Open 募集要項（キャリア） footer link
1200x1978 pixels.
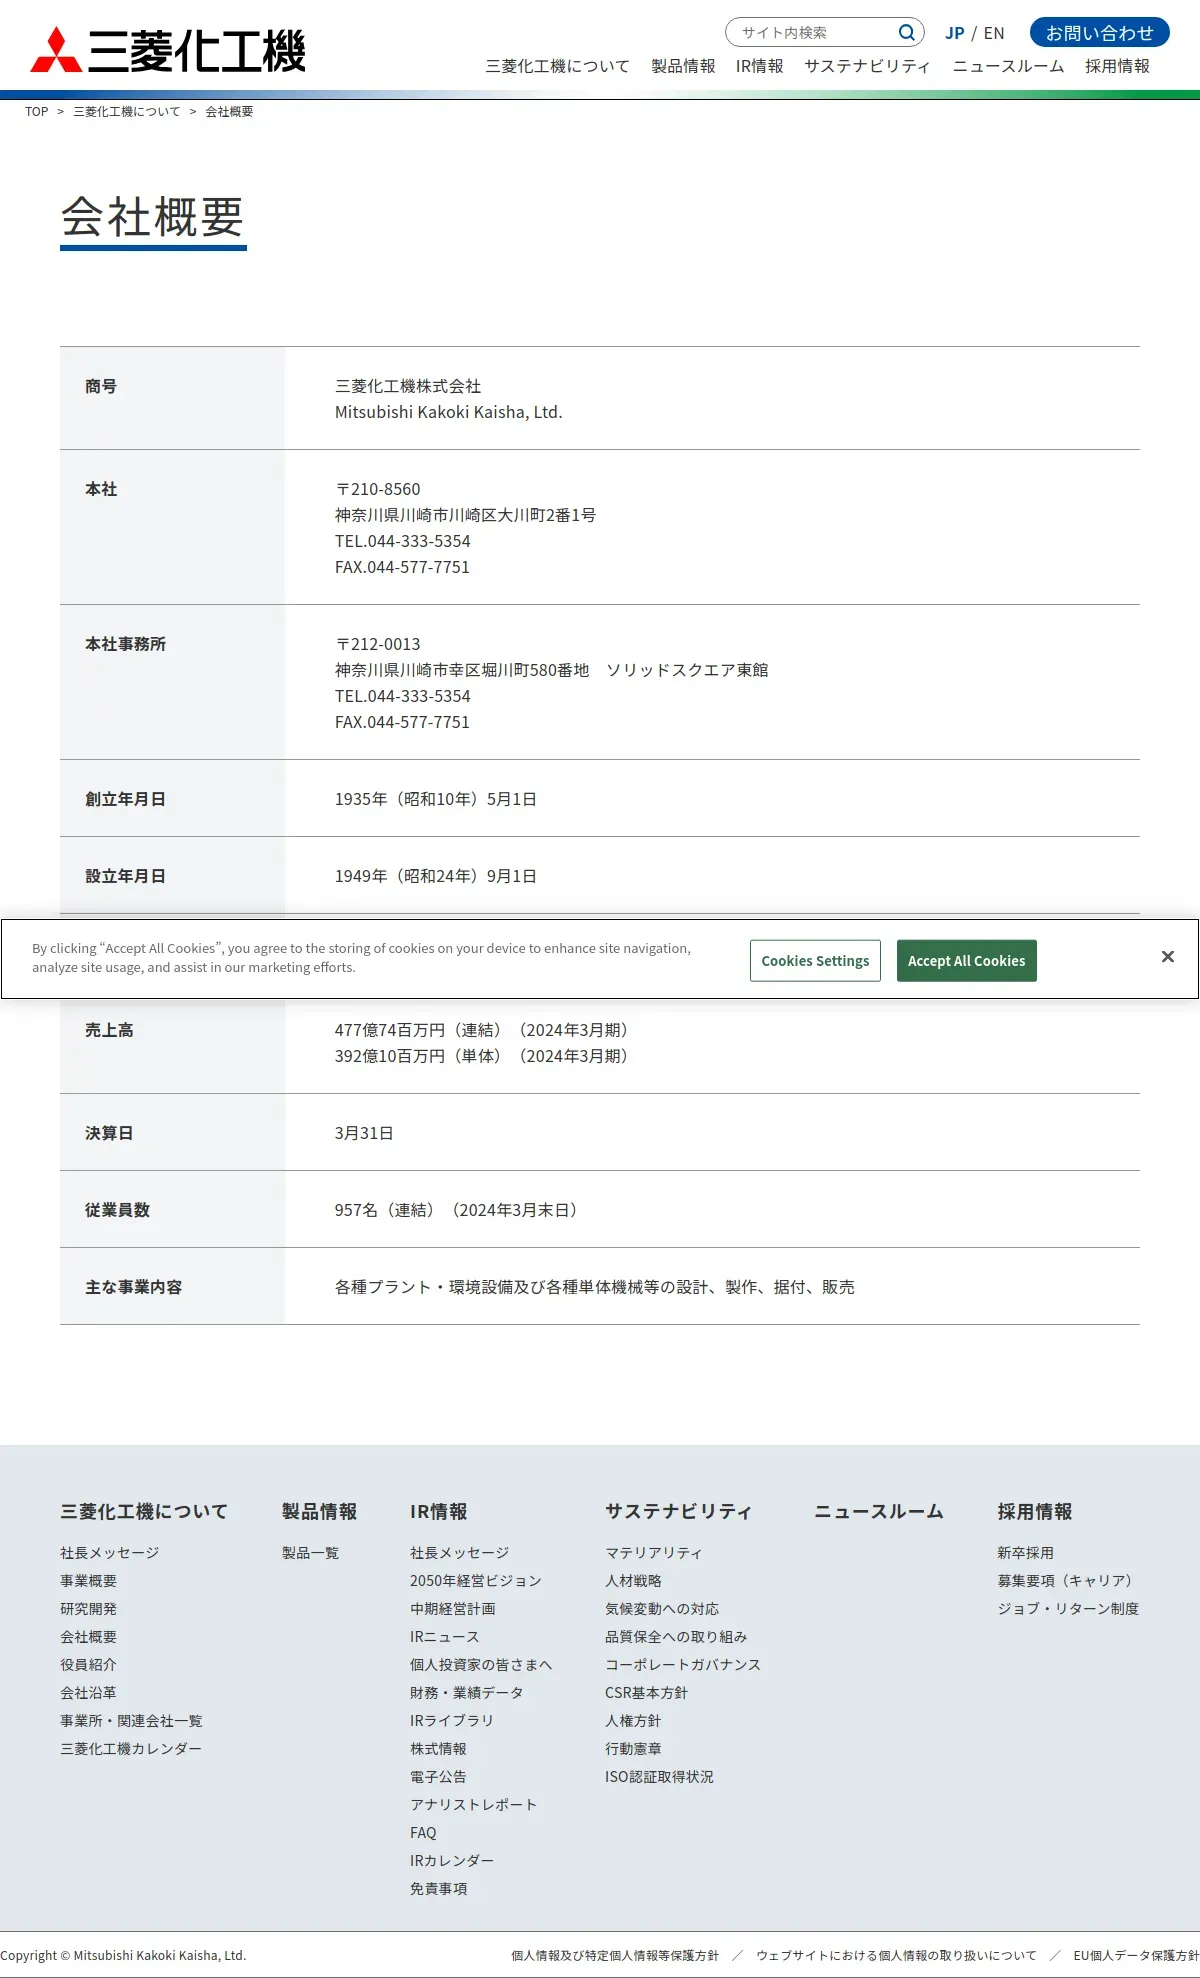pos(1066,1581)
